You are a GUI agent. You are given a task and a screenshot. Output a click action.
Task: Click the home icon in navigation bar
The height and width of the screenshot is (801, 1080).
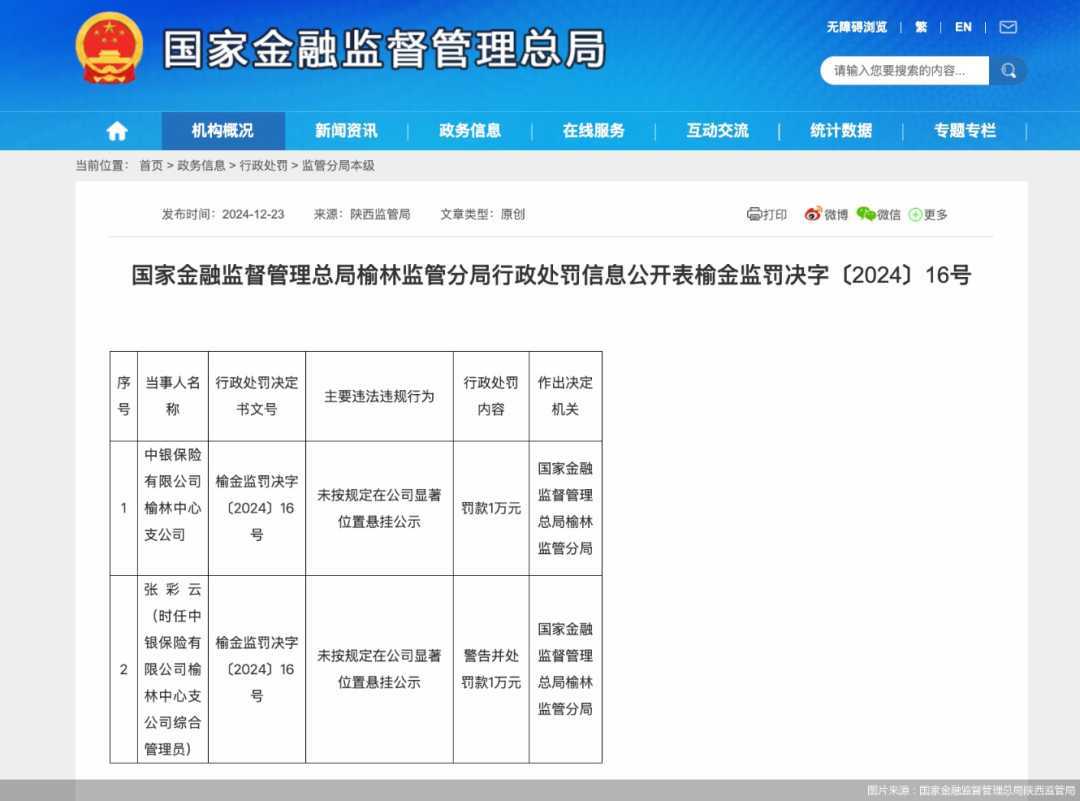click(x=117, y=131)
